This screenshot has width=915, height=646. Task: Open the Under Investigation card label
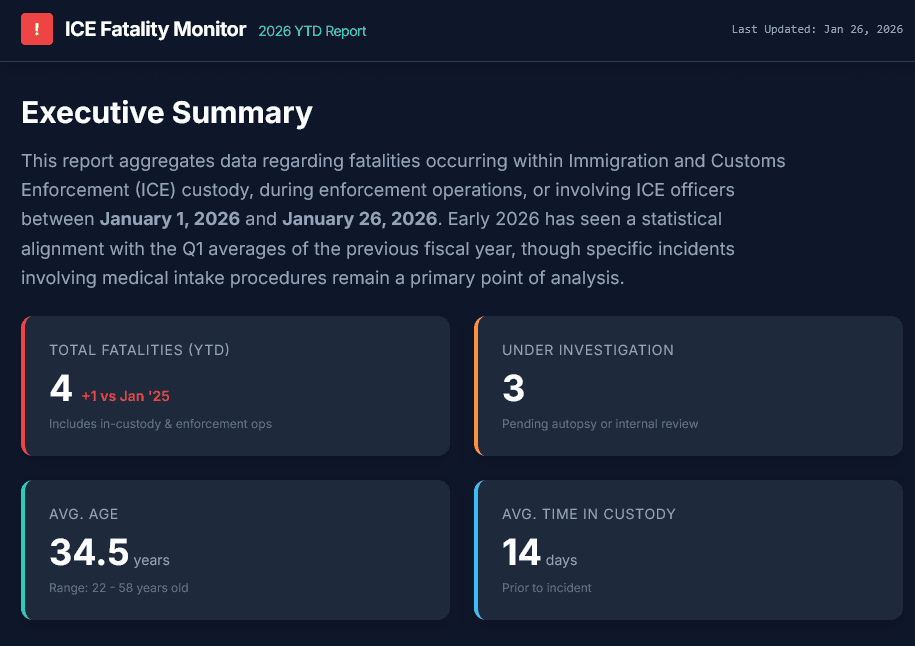[x=587, y=350]
